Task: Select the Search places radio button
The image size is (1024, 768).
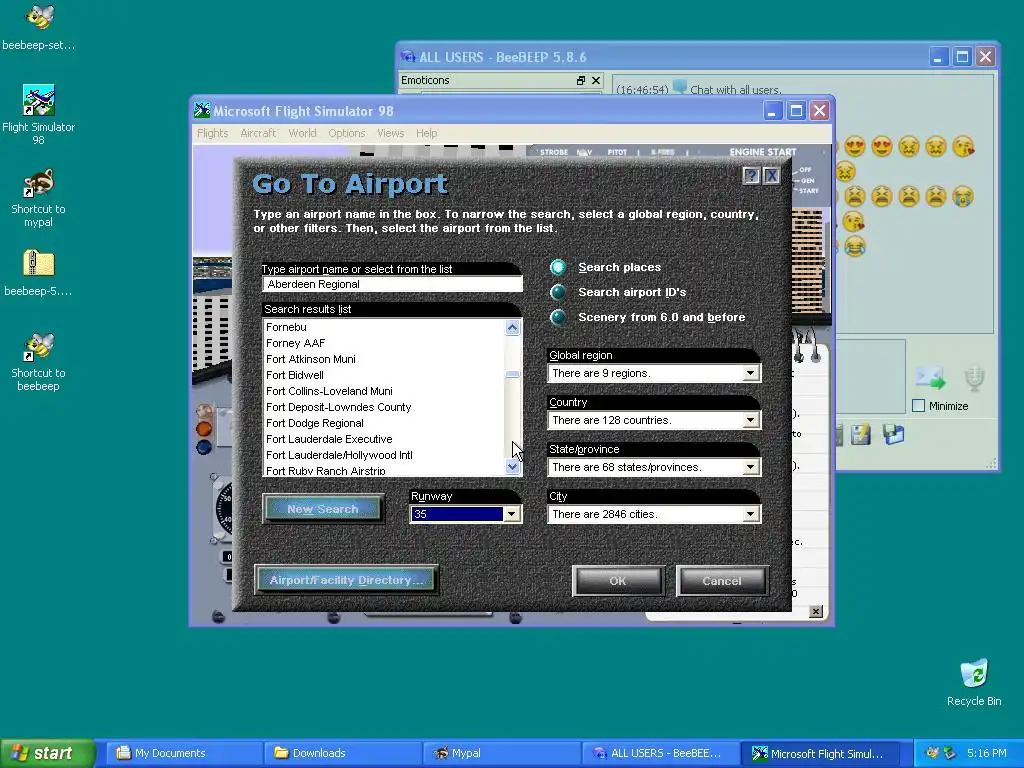Action: tap(558, 267)
